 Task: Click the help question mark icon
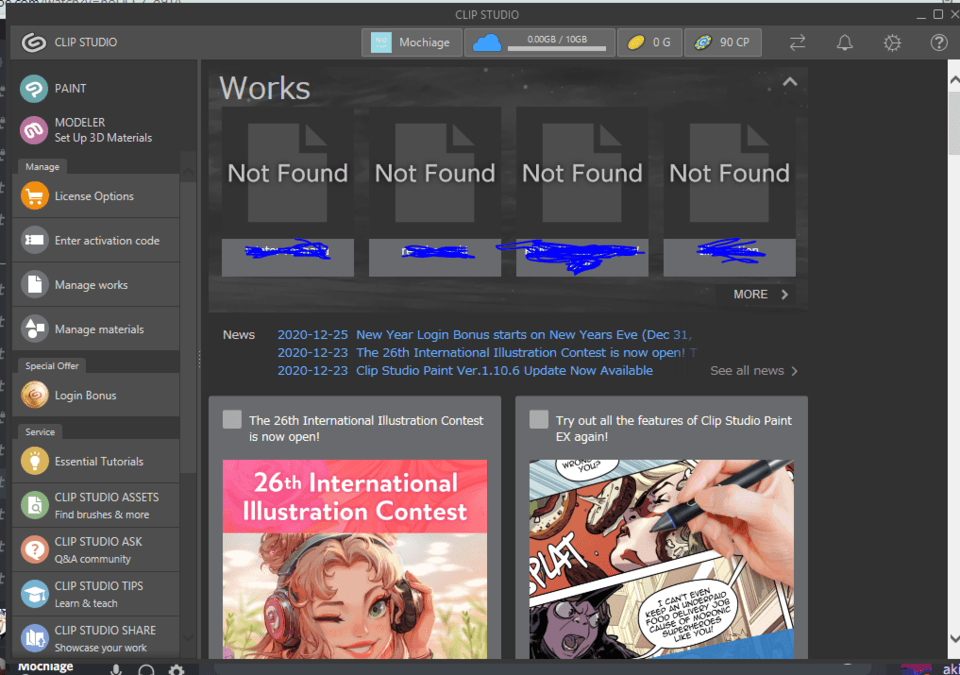[x=938, y=43]
